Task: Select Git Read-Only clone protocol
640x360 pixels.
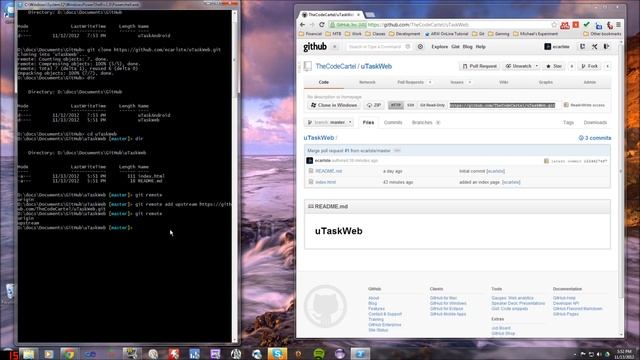Action: (x=432, y=105)
